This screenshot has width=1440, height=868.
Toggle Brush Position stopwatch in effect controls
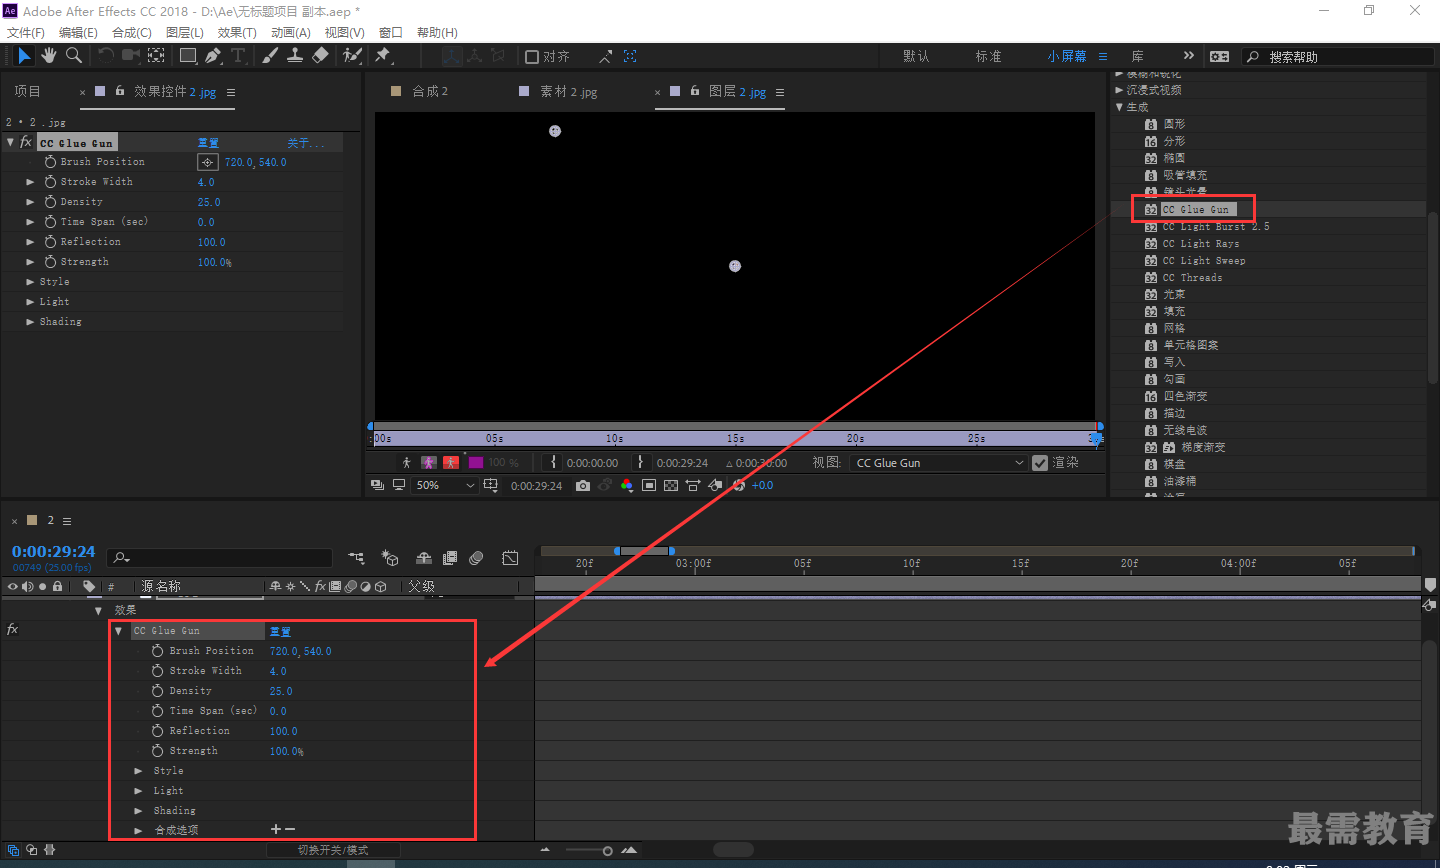50,162
